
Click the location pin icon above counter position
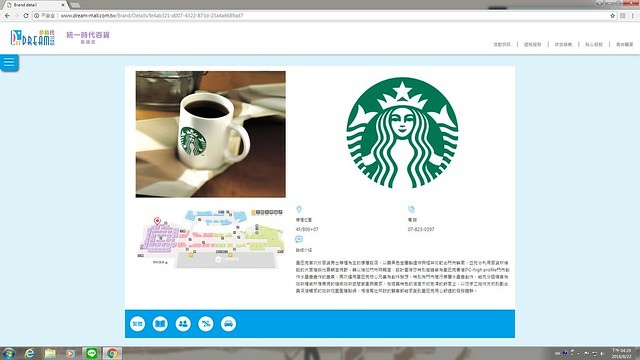coord(299,209)
